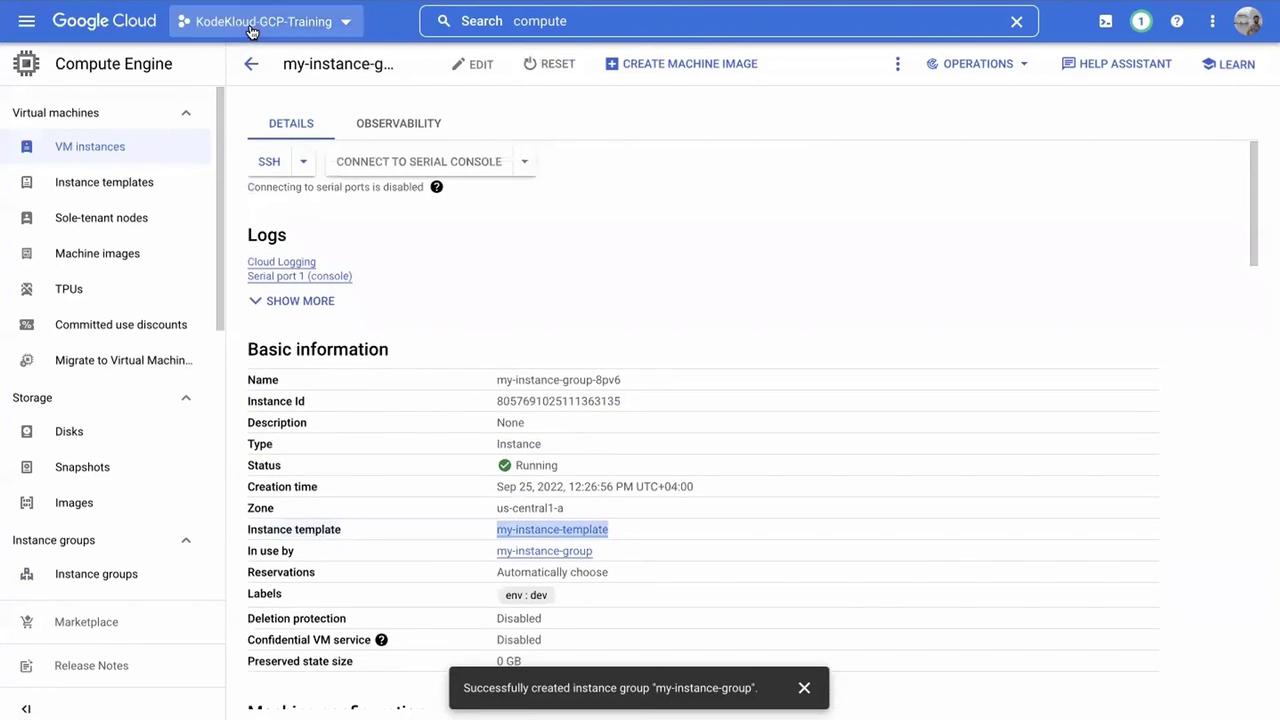Collapse the sidebar navigation panel

point(26,709)
